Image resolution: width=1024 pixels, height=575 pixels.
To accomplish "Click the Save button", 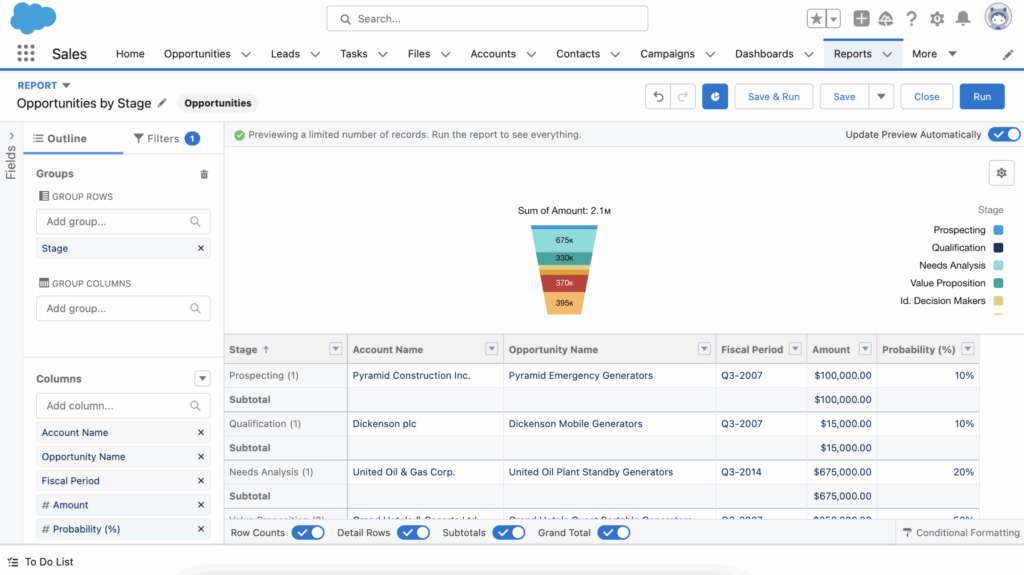I will point(844,97).
